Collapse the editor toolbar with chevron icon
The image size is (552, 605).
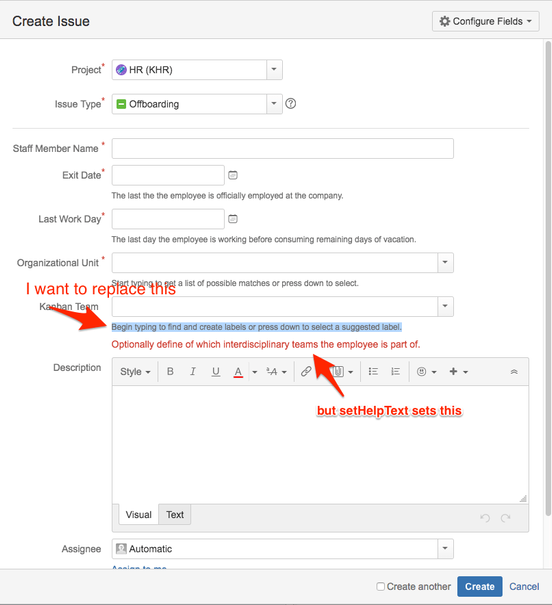point(514,372)
